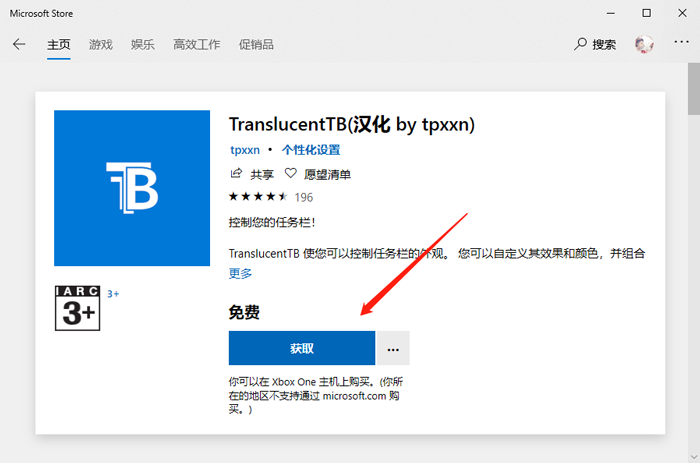Viewport: 700px width, 463px height.
Task: Click the 免费 price label
Action: point(244,312)
